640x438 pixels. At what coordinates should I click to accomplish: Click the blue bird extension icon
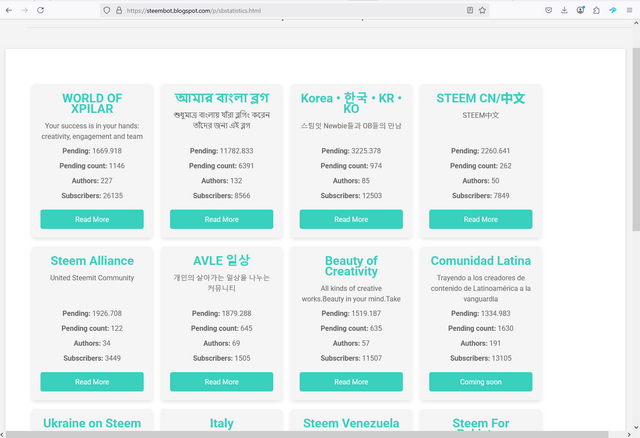click(613, 10)
